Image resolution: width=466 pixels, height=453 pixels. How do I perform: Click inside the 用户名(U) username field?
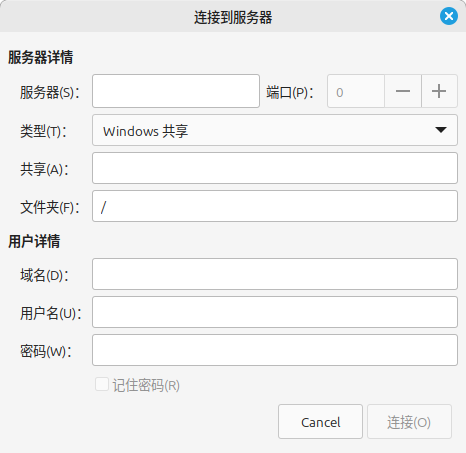[275, 312]
